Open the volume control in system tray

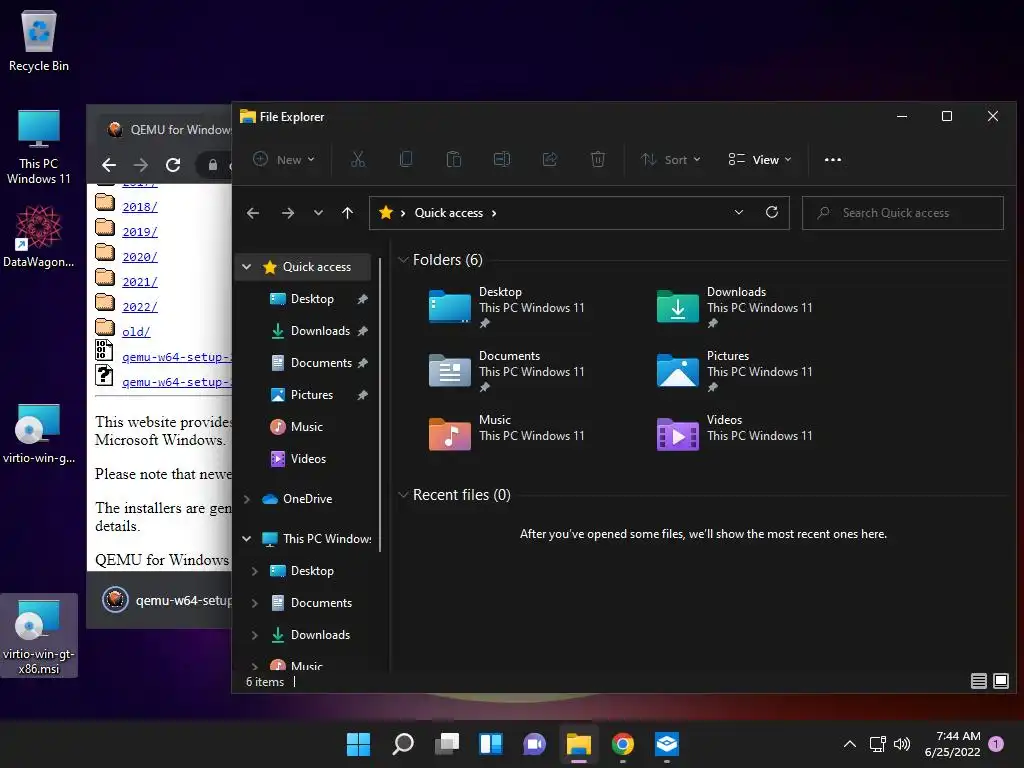(902, 744)
